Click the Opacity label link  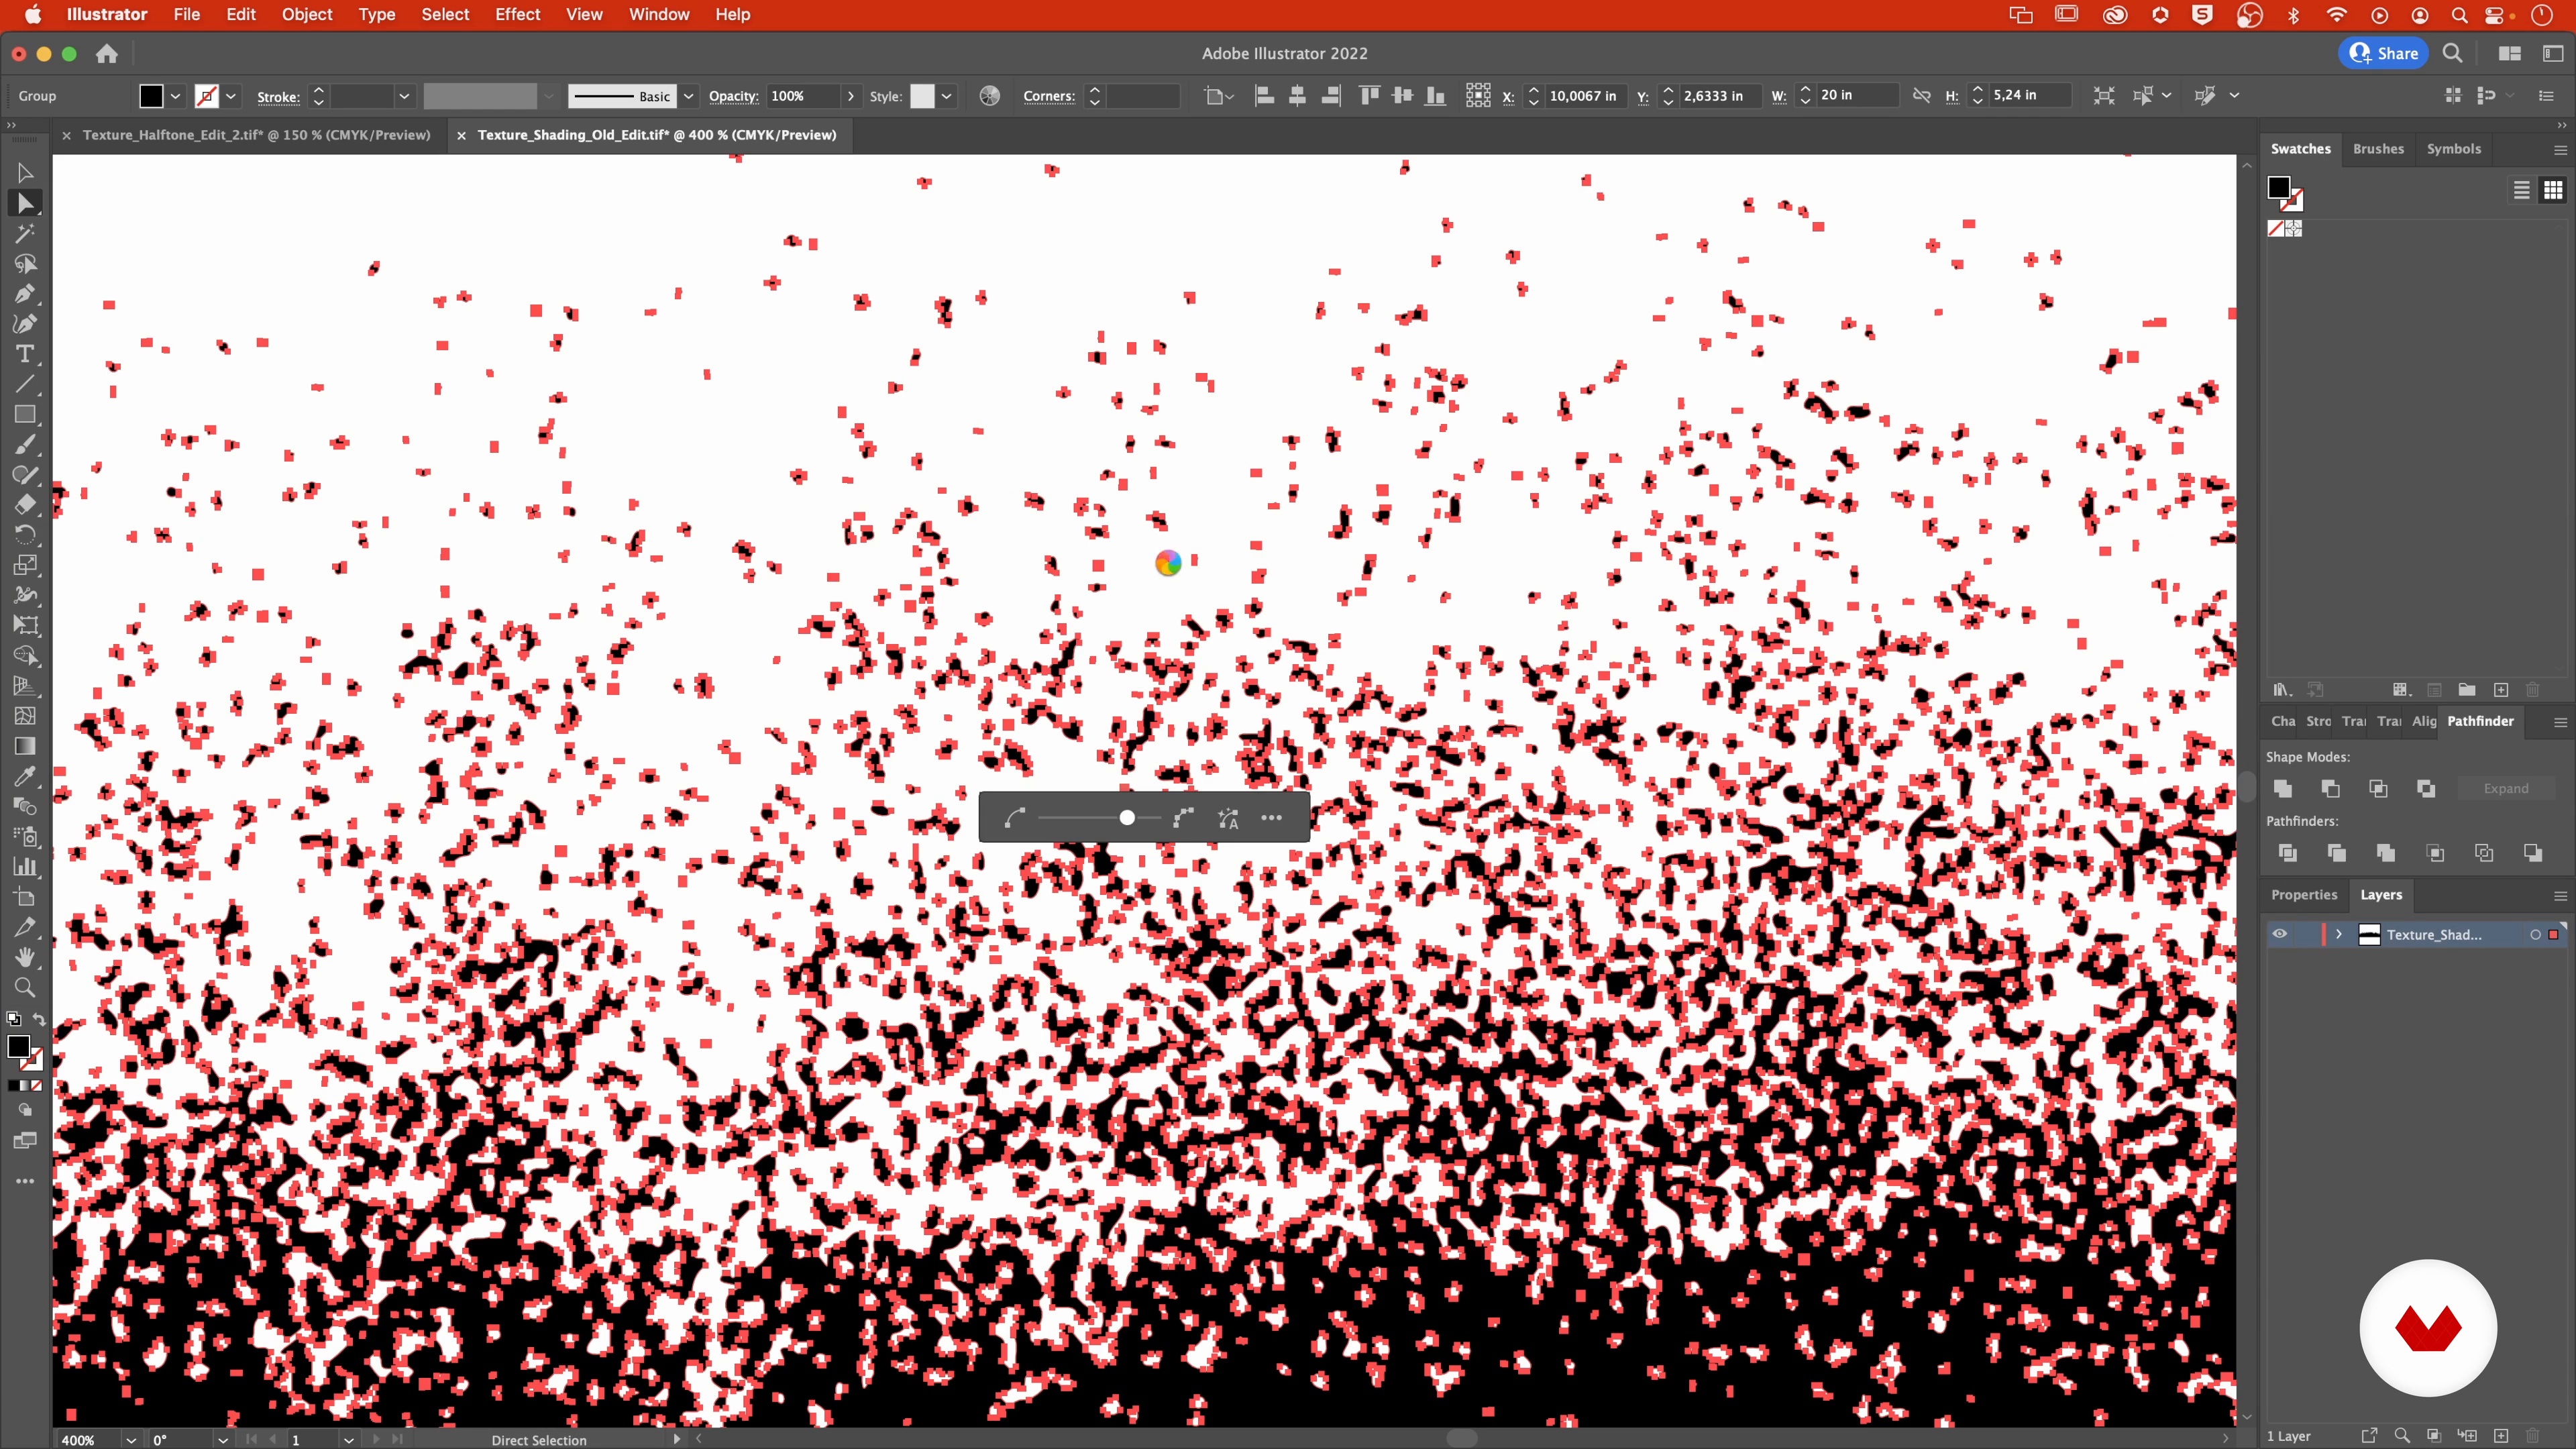(x=733, y=96)
